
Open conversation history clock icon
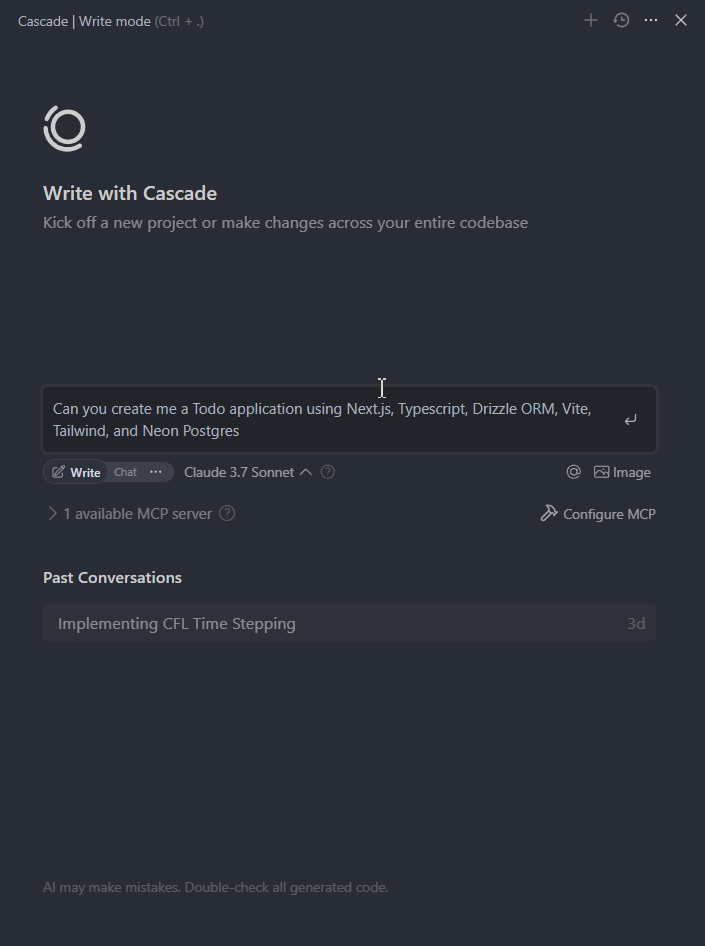pos(621,21)
